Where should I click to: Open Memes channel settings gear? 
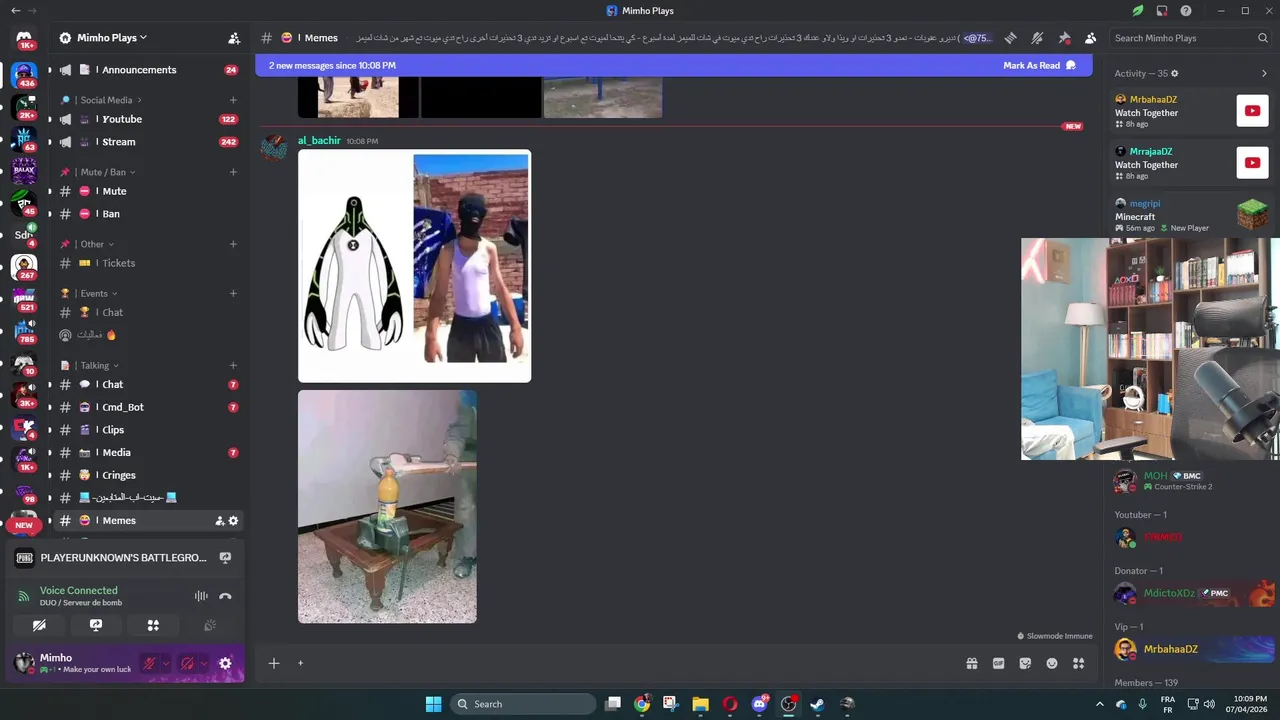point(234,520)
